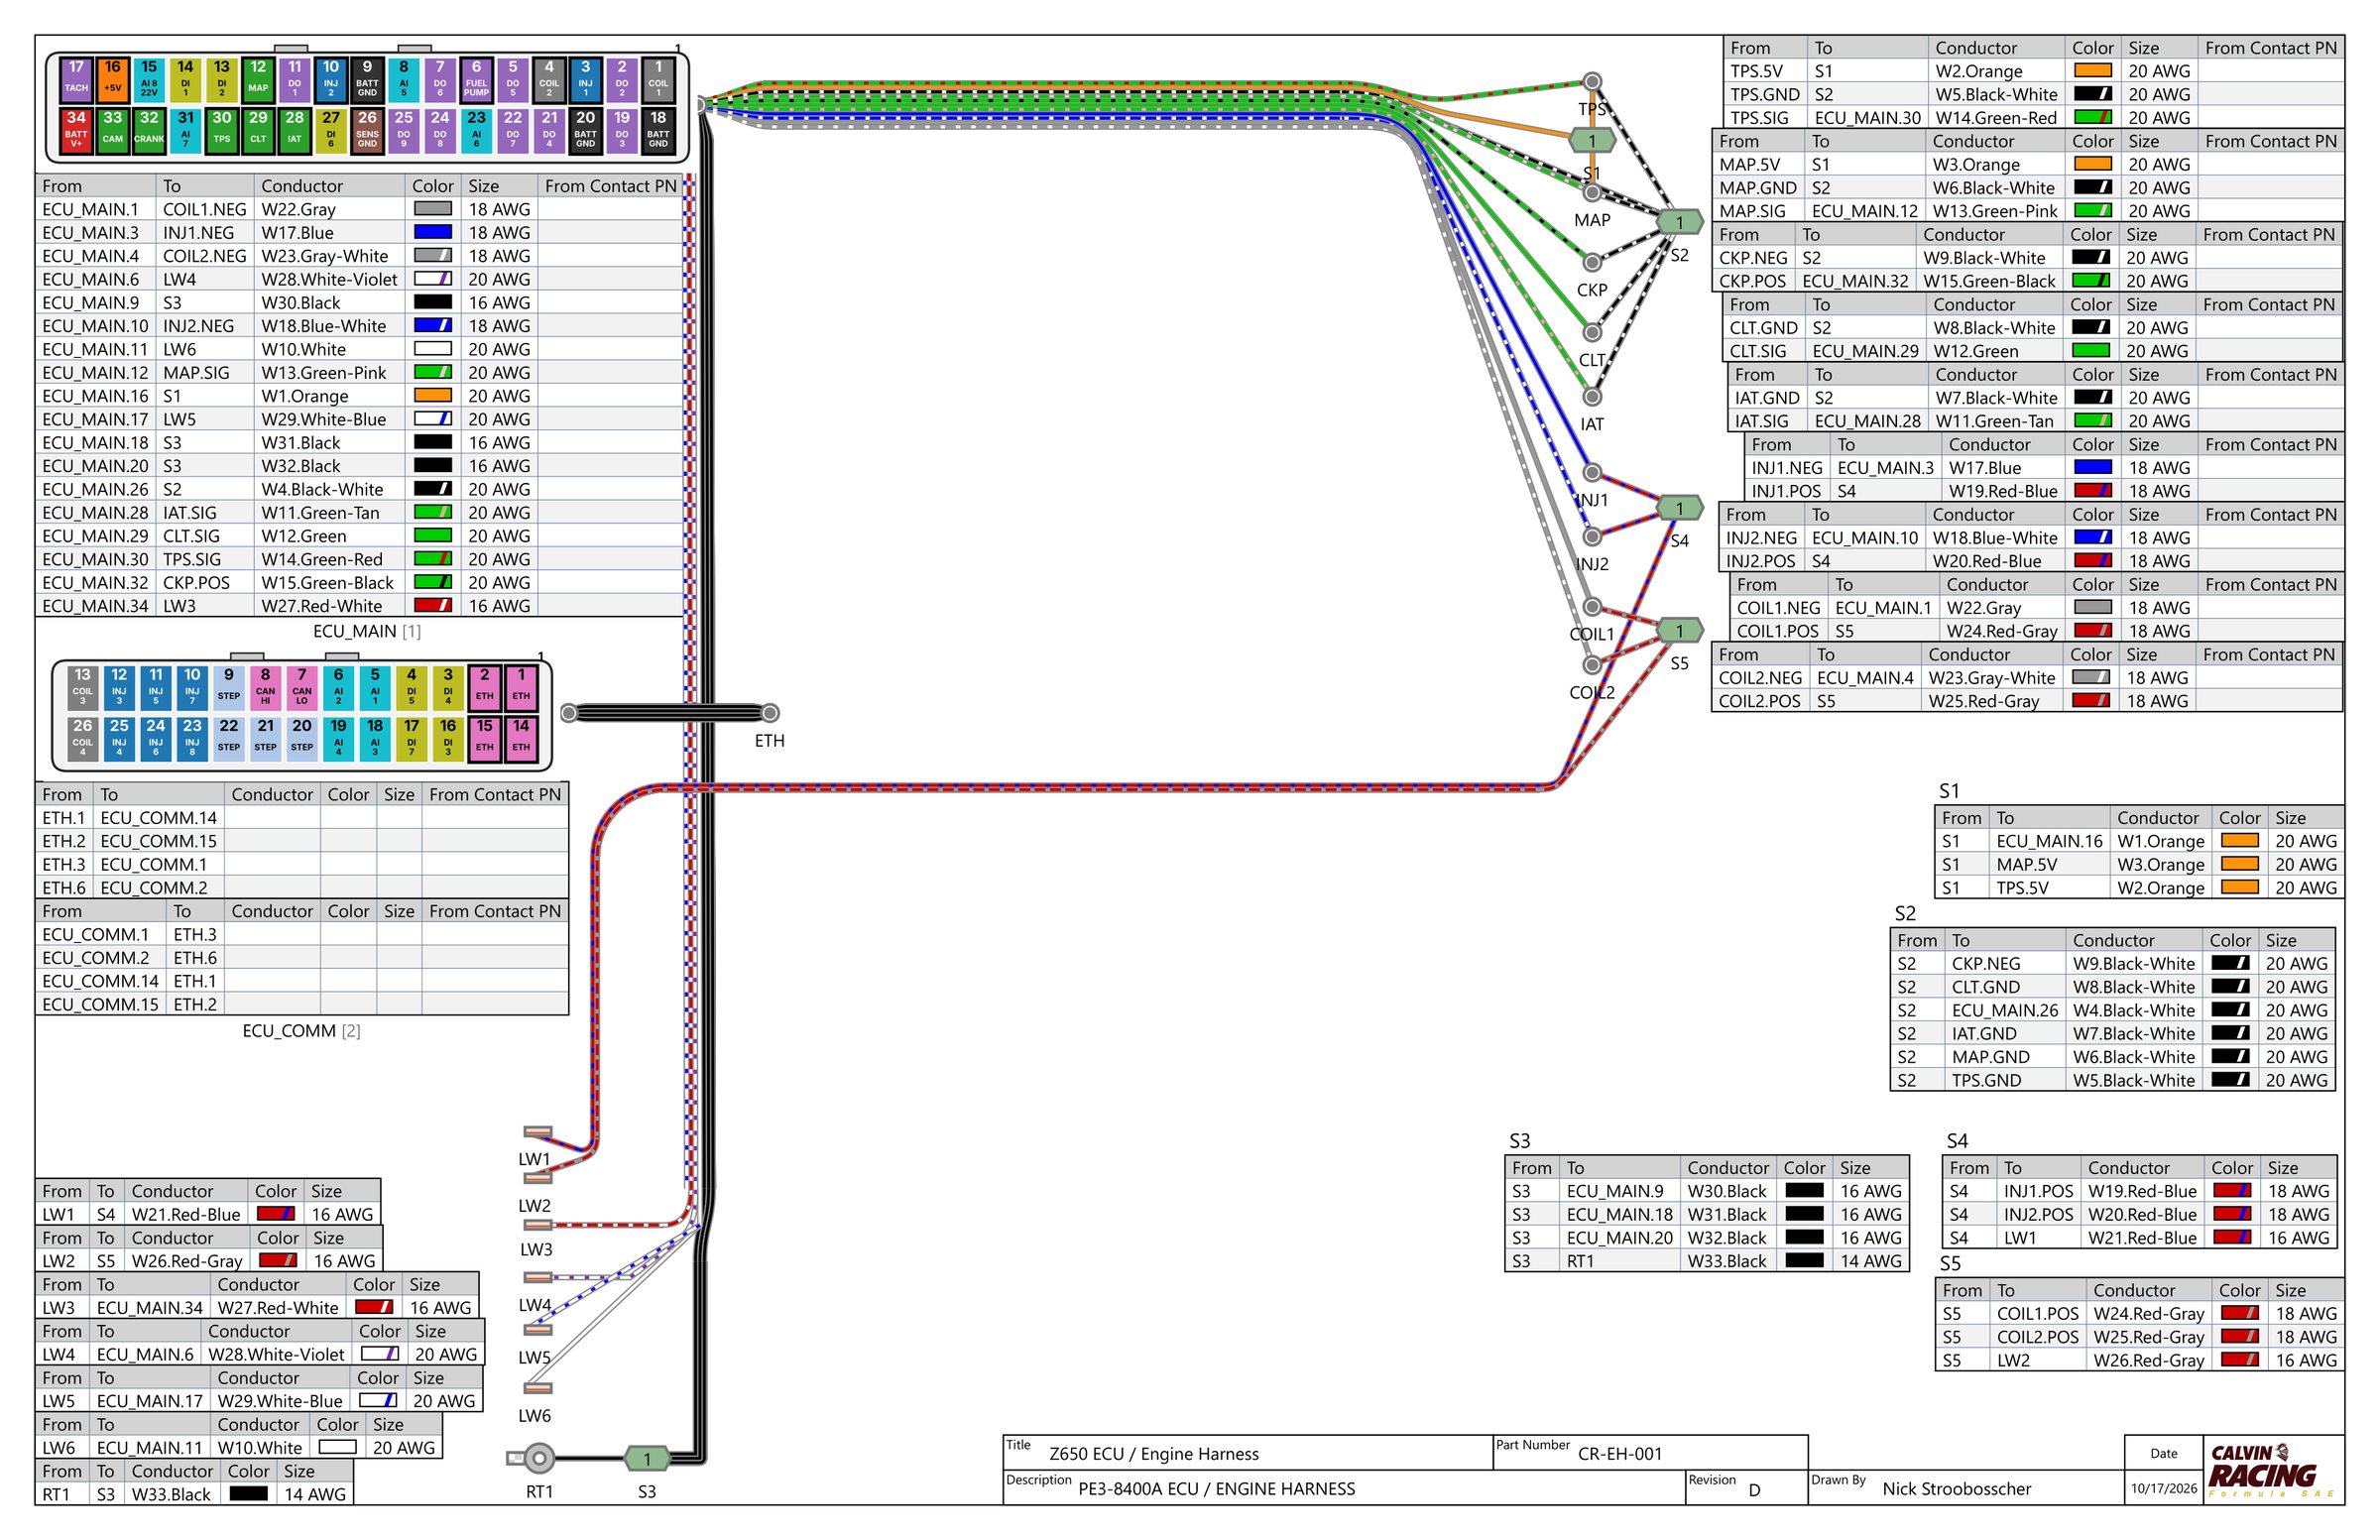Click the gray swatch in ECU_MAIN.1 row

(432, 209)
